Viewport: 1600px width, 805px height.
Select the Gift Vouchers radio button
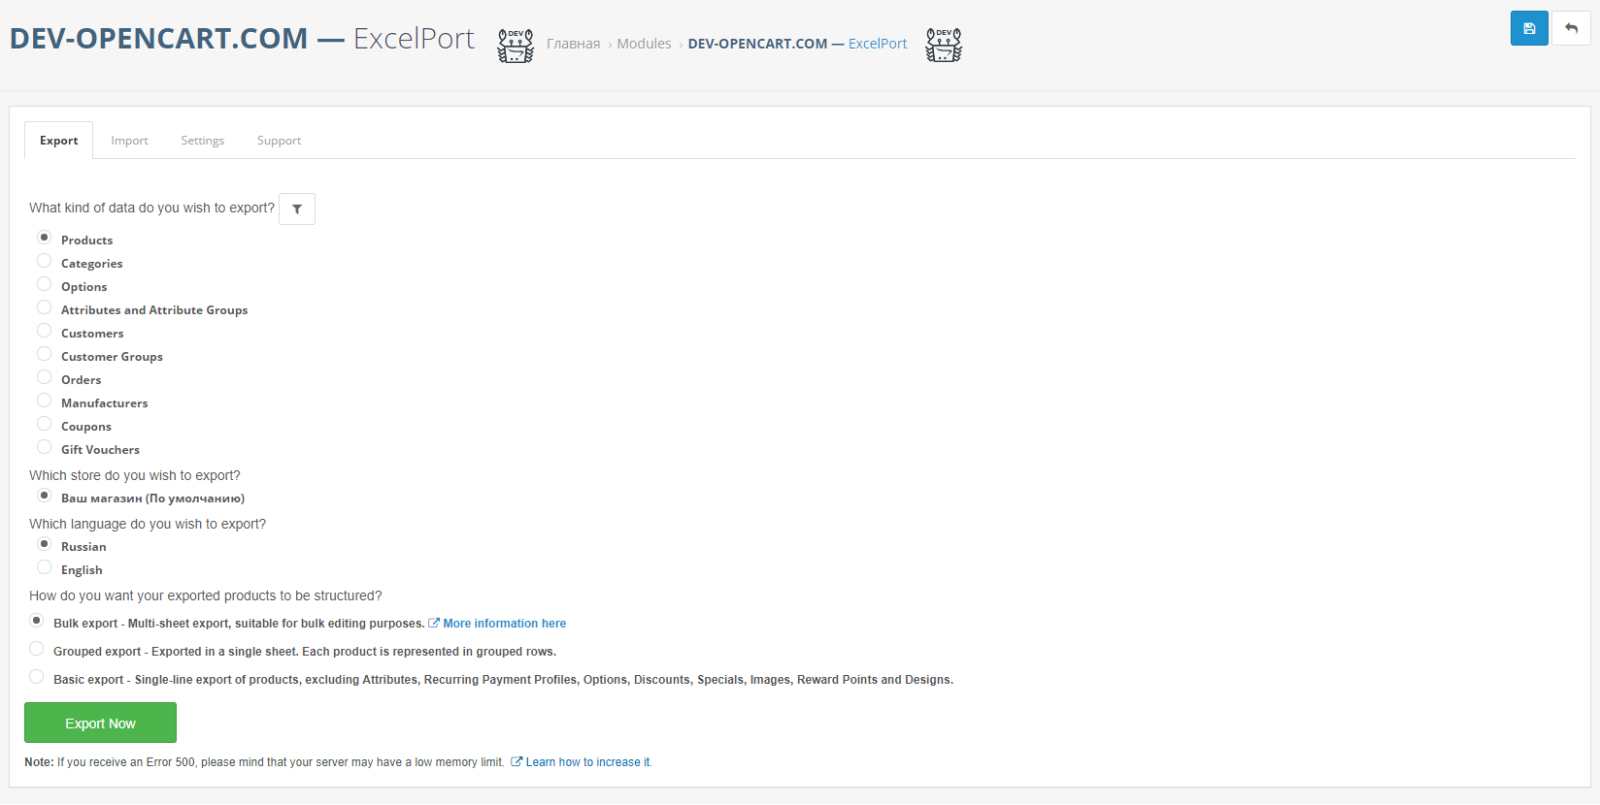[44, 447]
